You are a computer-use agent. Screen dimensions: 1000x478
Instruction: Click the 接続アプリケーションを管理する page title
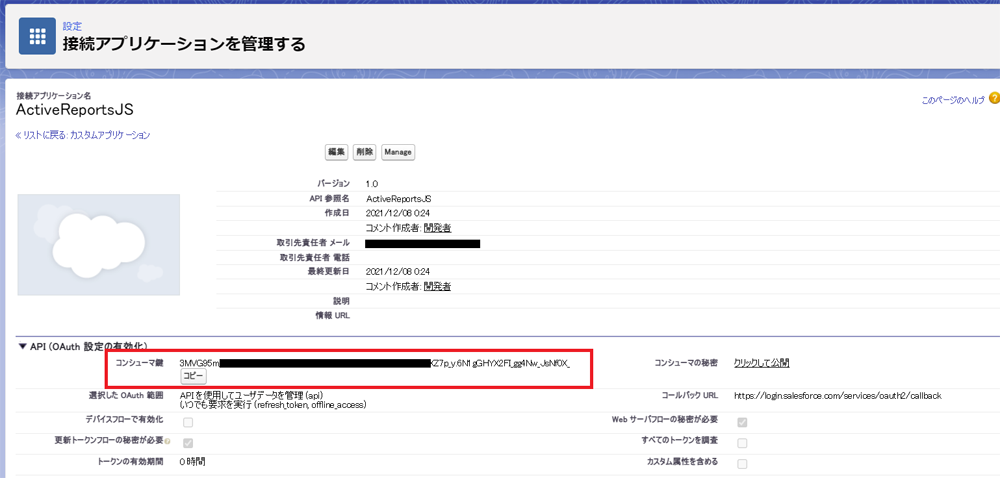click(x=184, y=44)
